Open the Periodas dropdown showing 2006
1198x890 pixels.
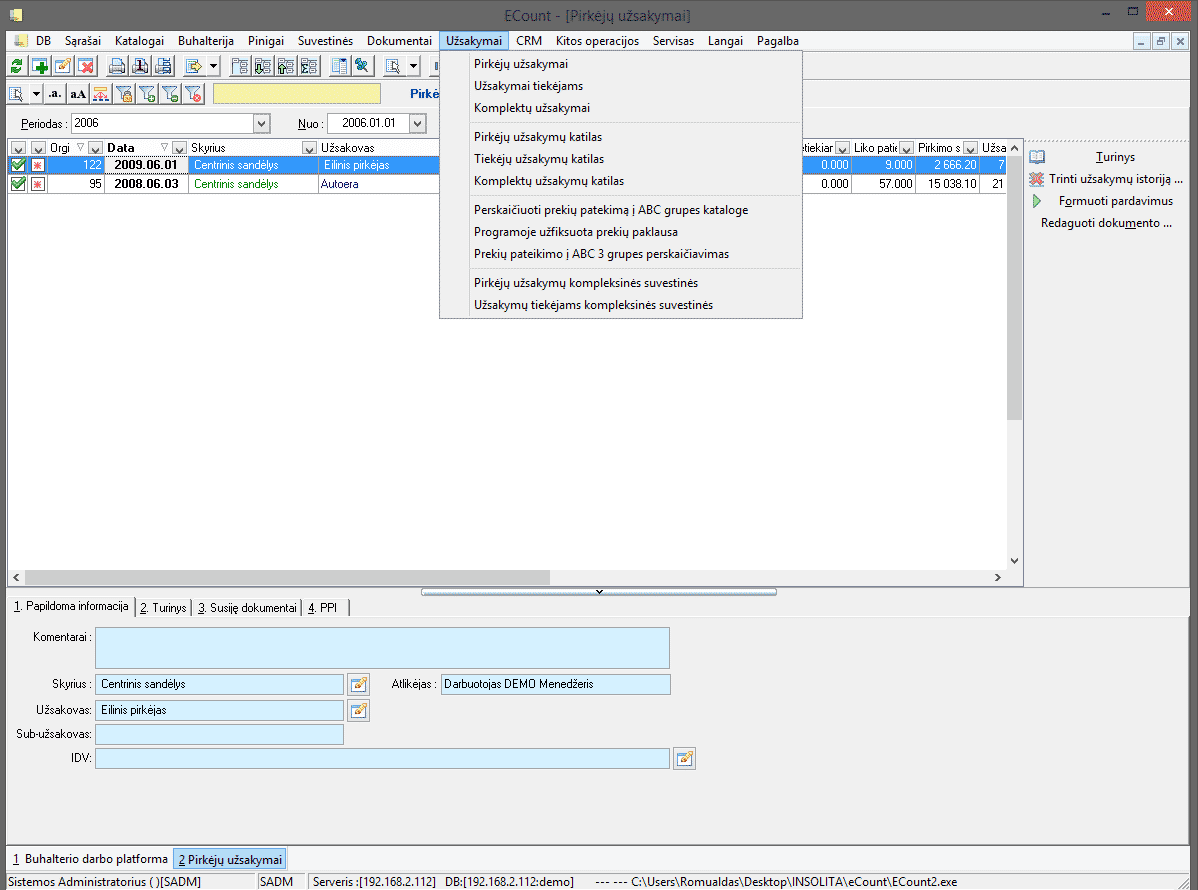coord(262,124)
